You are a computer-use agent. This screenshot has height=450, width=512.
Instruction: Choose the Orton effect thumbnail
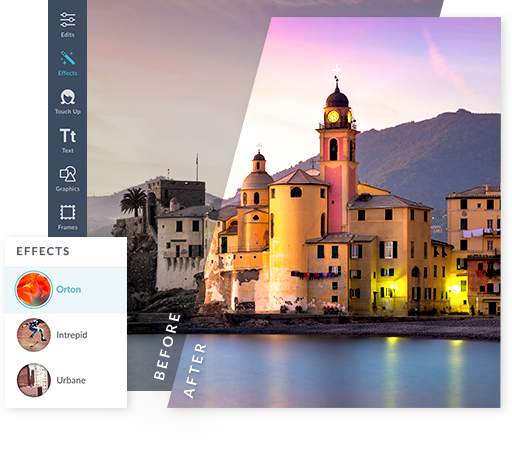pos(34,289)
